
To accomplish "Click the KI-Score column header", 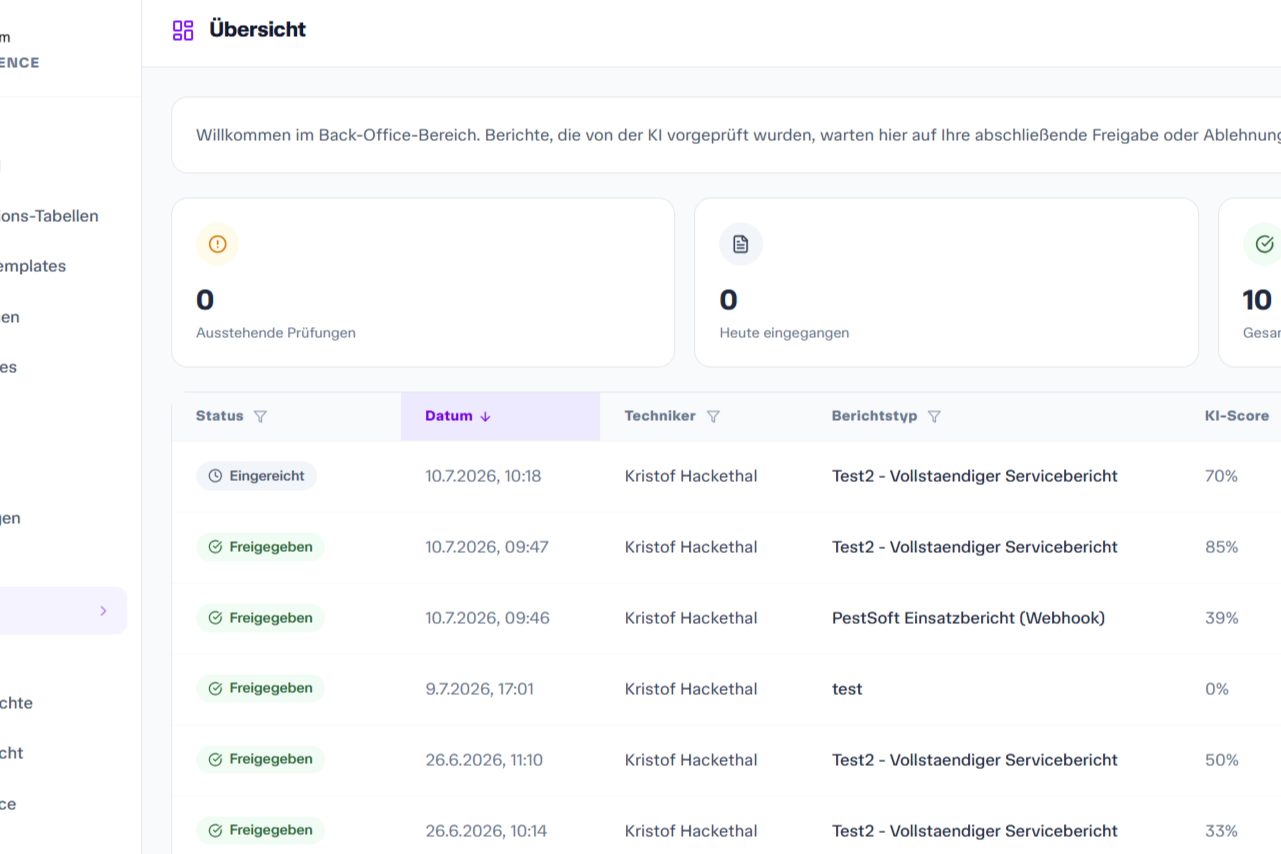I will point(1236,416).
